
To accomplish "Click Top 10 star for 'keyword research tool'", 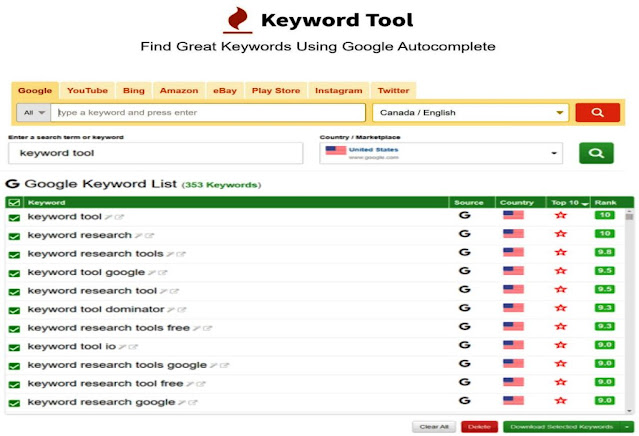I will [561, 289].
